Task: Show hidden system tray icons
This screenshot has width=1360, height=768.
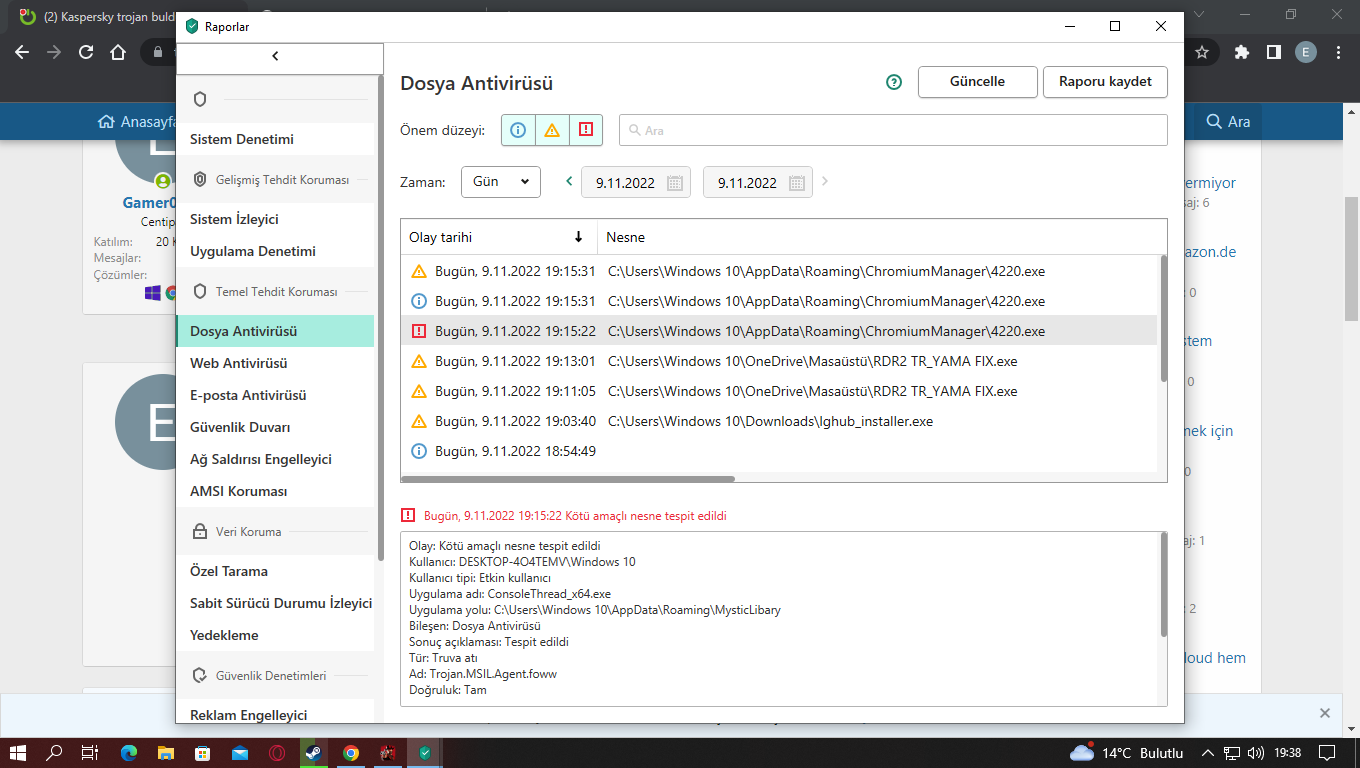Action: click(1207, 753)
